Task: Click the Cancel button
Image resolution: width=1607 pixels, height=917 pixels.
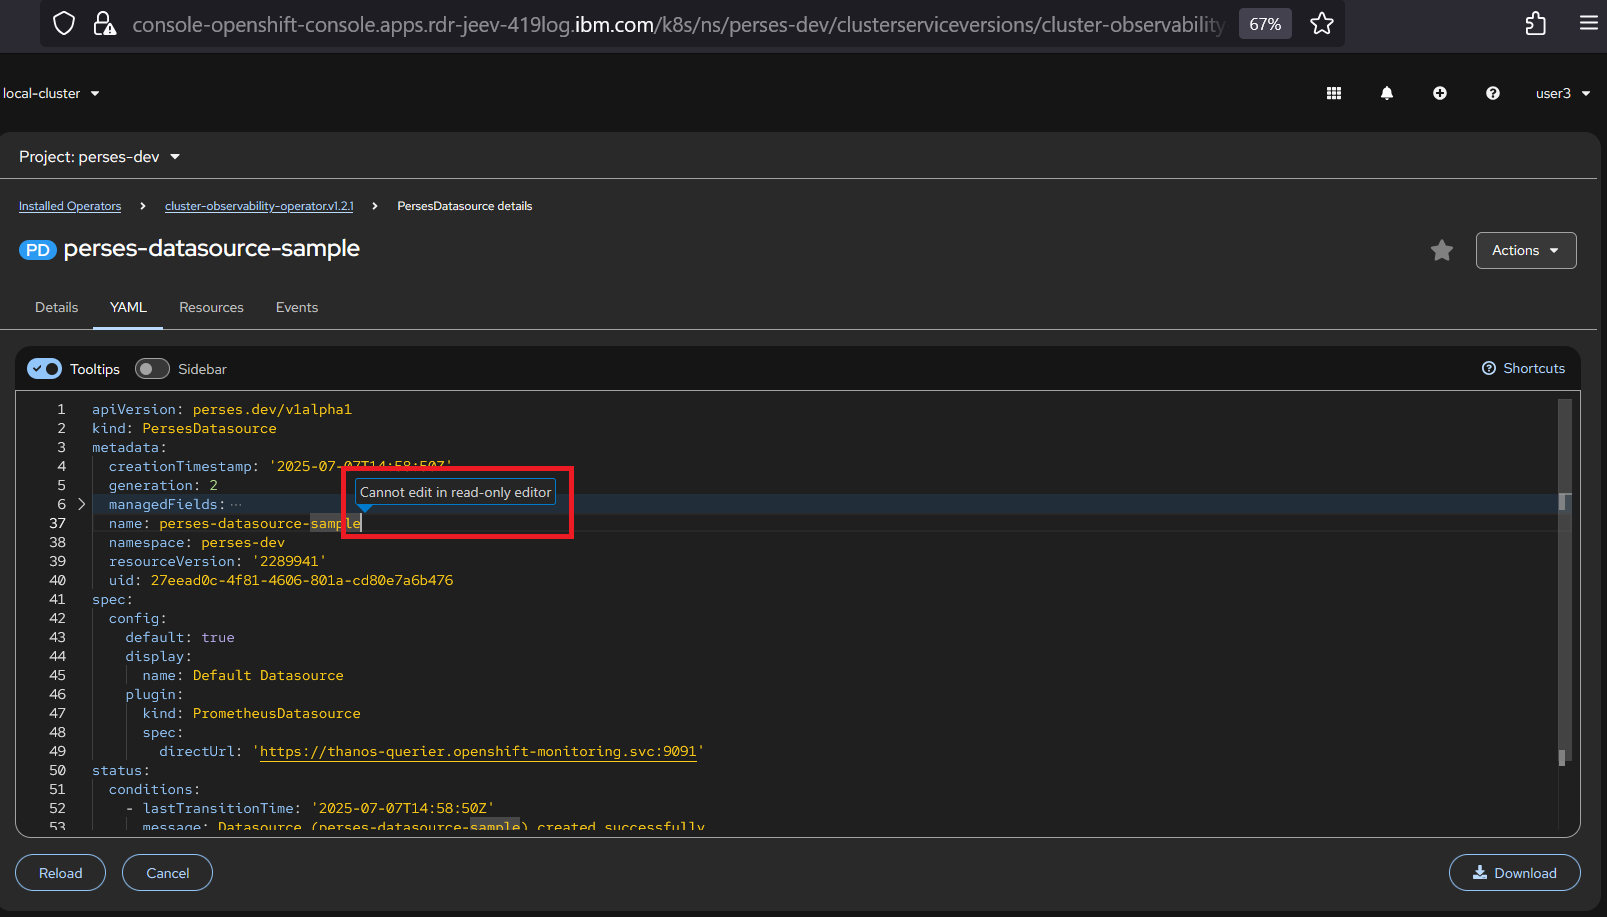Action: coord(168,873)
